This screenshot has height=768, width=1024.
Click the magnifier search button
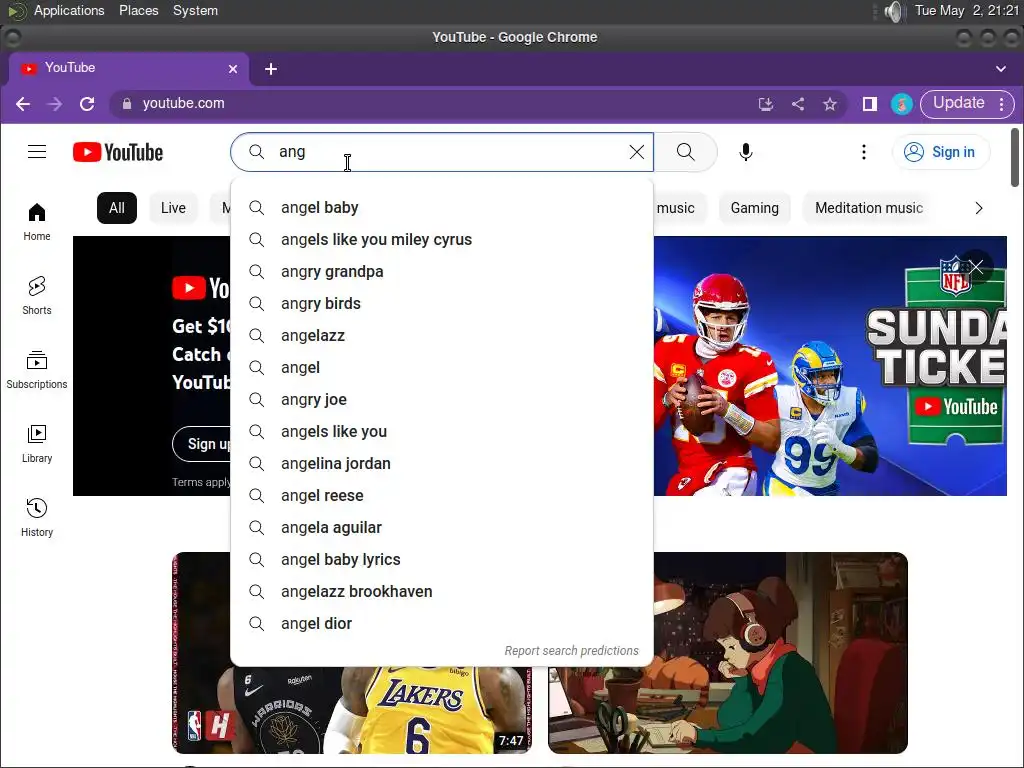[686, 152]
